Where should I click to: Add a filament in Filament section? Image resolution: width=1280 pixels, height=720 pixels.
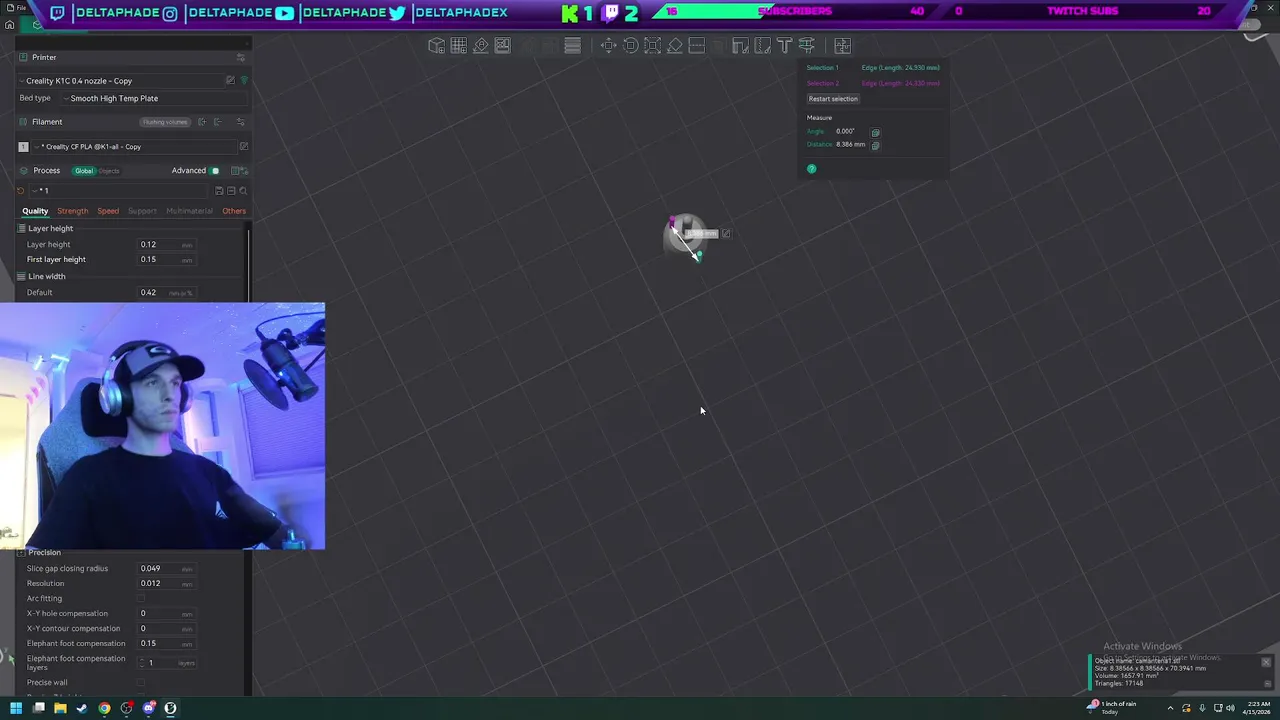[x=202, y=122]
